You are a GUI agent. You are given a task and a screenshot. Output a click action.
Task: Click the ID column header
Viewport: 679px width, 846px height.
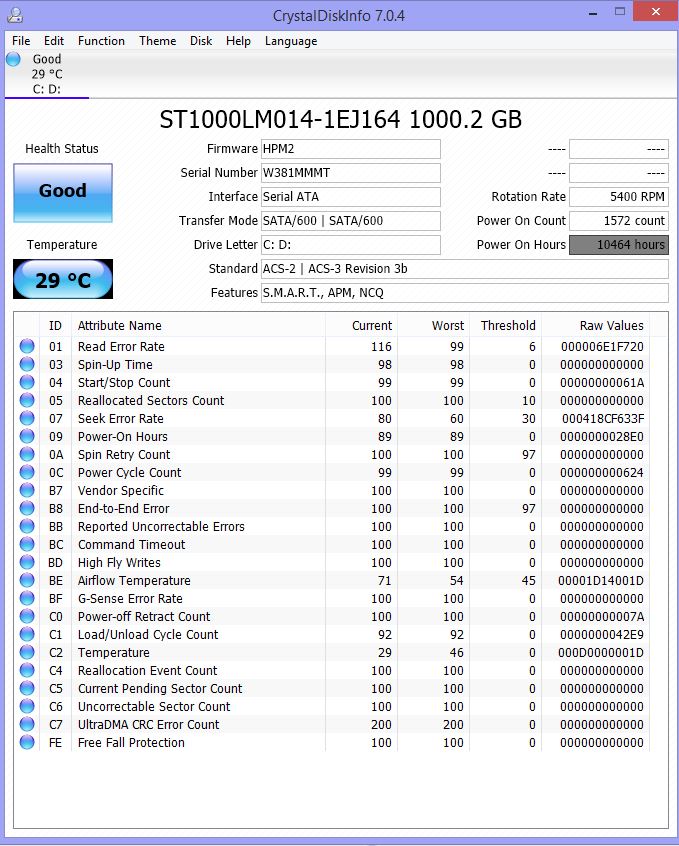tap(56, 325)
